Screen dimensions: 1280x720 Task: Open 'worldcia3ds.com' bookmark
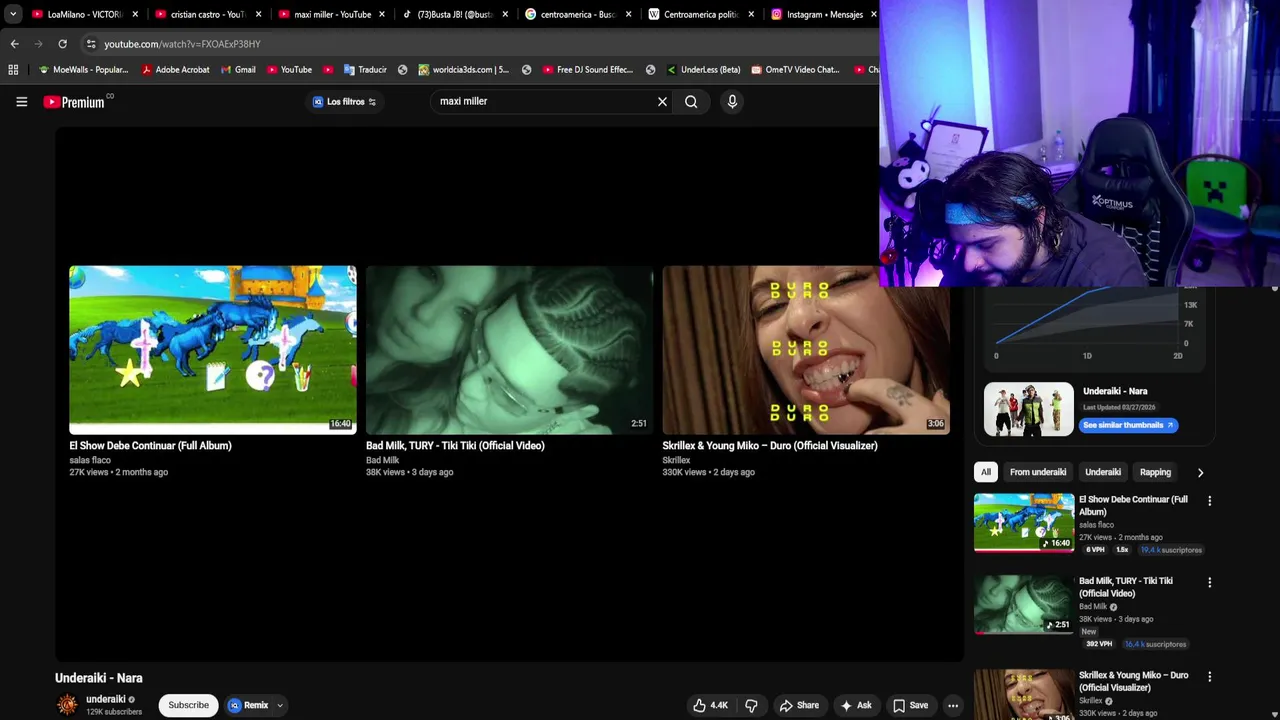pos(463,70)
